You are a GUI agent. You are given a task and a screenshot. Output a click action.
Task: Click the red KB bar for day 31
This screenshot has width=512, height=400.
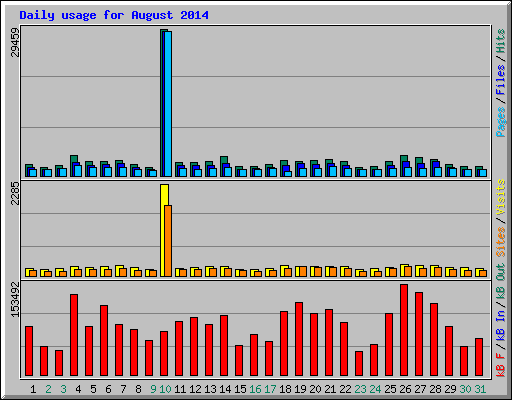(x=479, y=357)
